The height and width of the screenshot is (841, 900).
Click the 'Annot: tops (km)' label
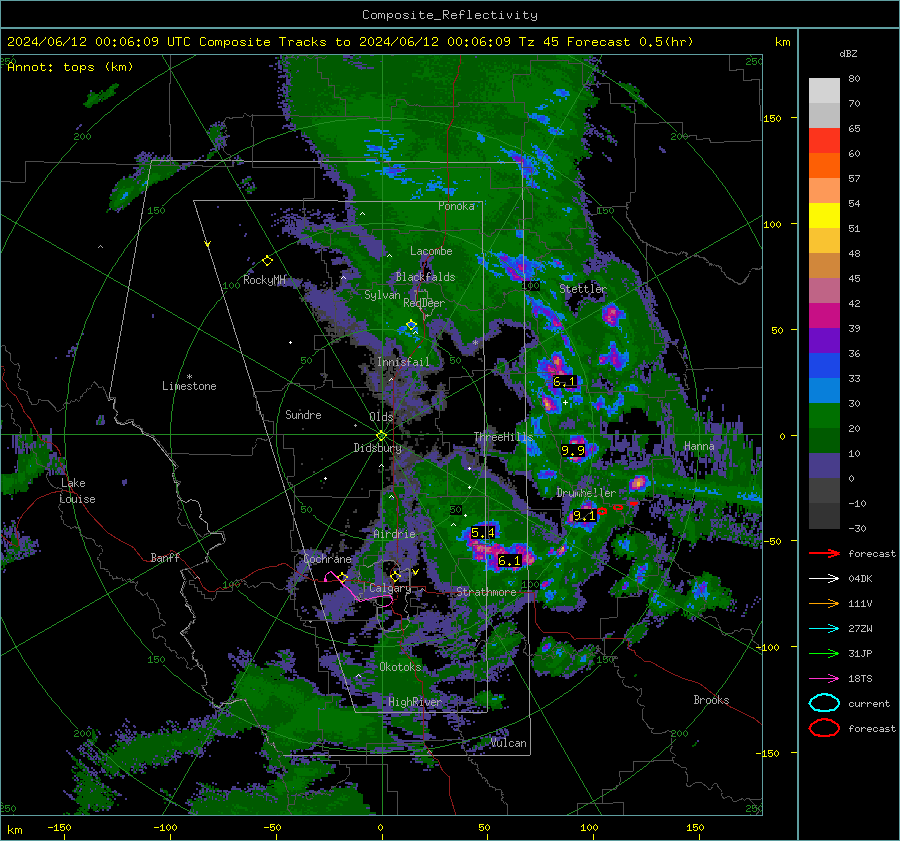tap(70, 67)
